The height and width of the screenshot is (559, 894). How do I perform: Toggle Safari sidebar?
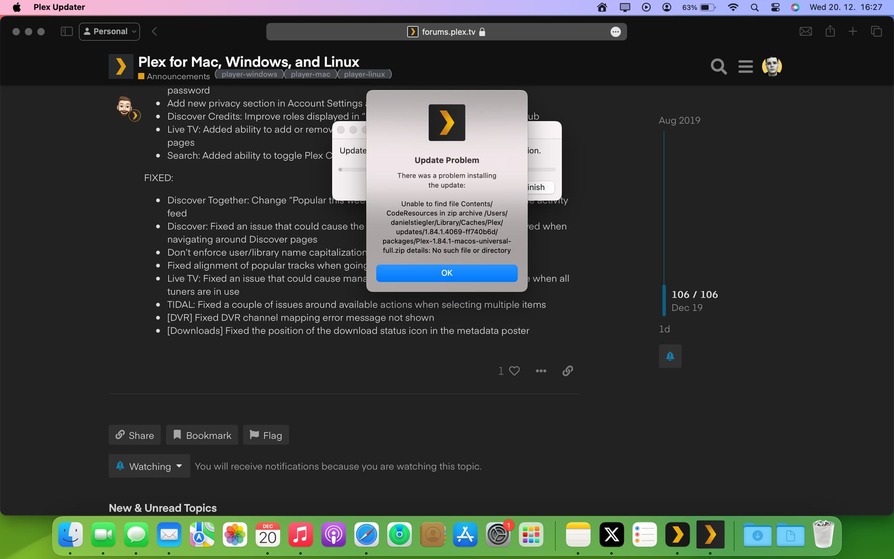67,31
